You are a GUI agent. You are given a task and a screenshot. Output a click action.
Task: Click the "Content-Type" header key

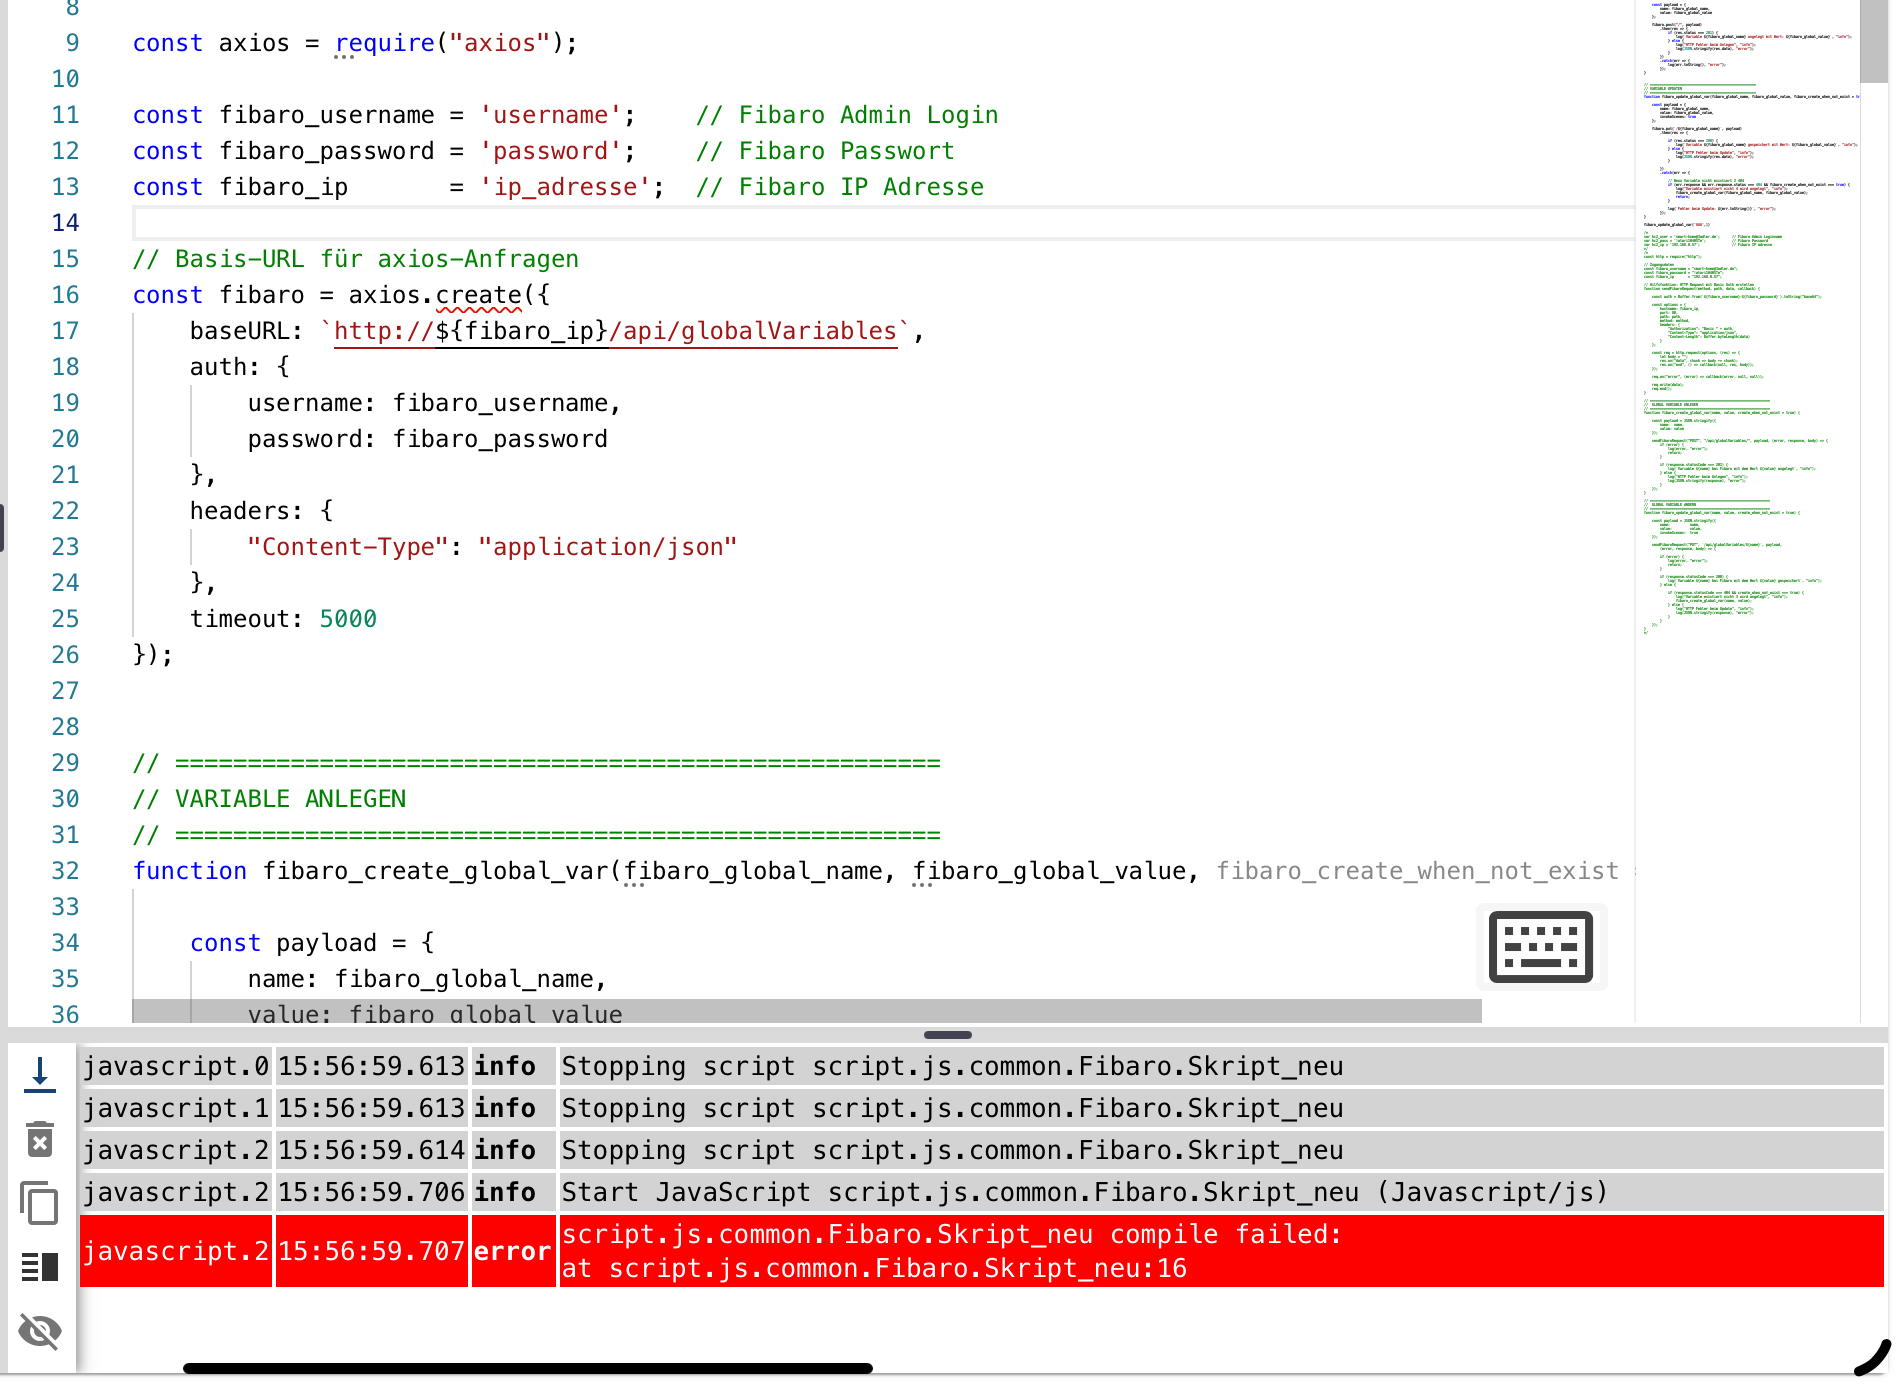[348, 547]
